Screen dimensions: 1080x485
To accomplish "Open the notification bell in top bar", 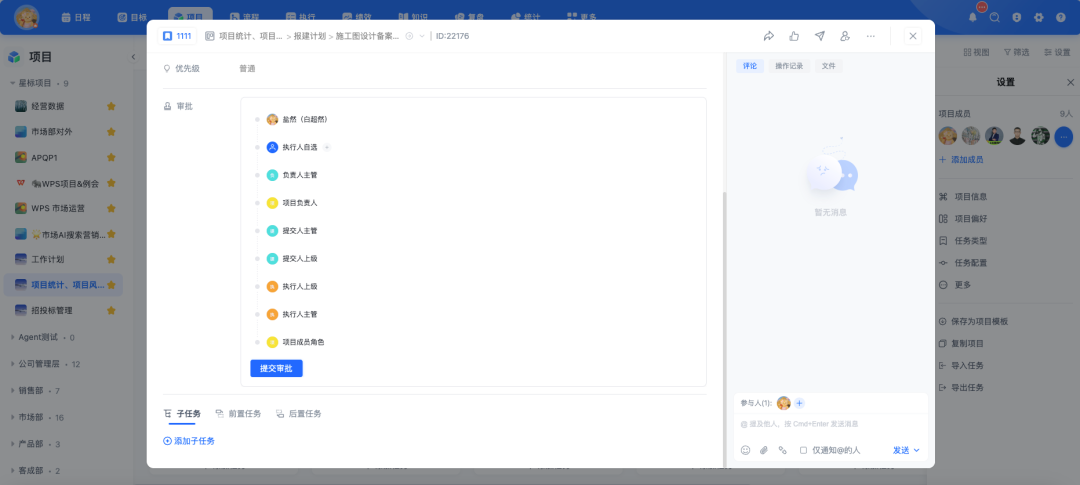I will [x=973, y=17].
